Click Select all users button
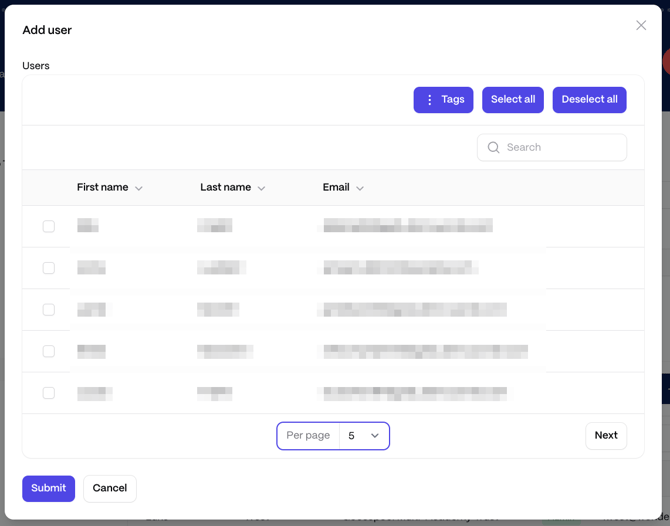Image resolution: width=670 pixels, height=526 pixels. point(513,100)
